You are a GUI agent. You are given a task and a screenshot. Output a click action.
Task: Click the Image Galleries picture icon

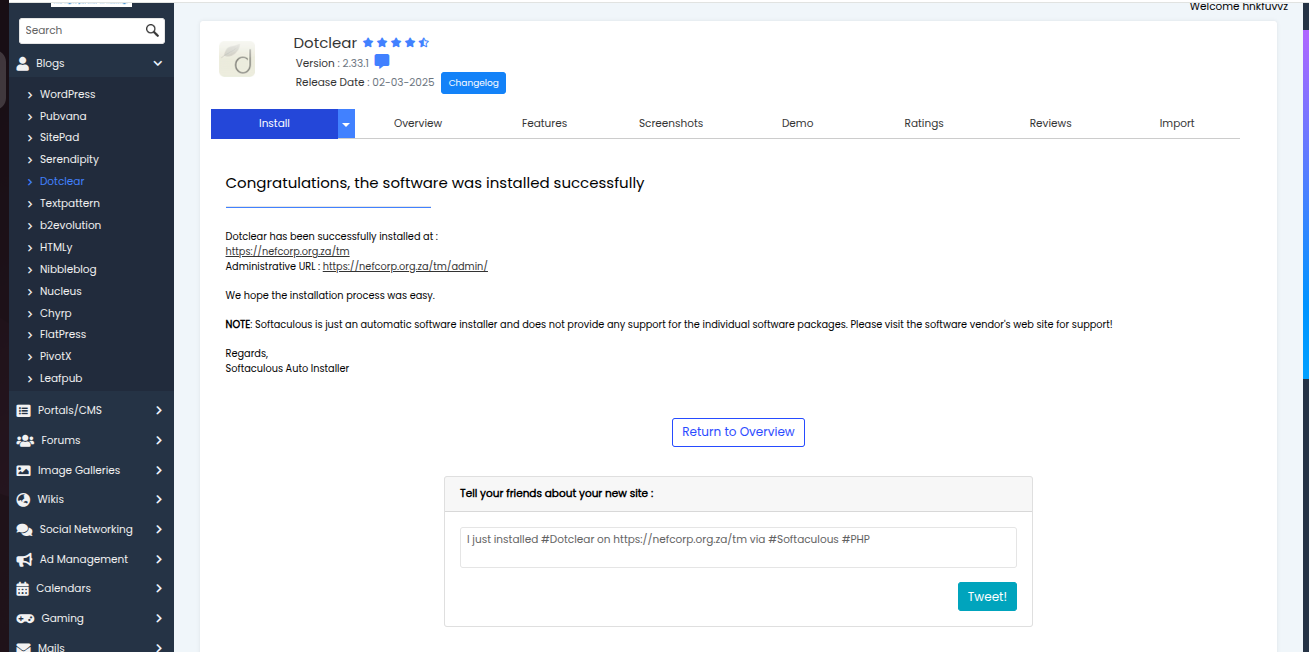coord(23,470)
